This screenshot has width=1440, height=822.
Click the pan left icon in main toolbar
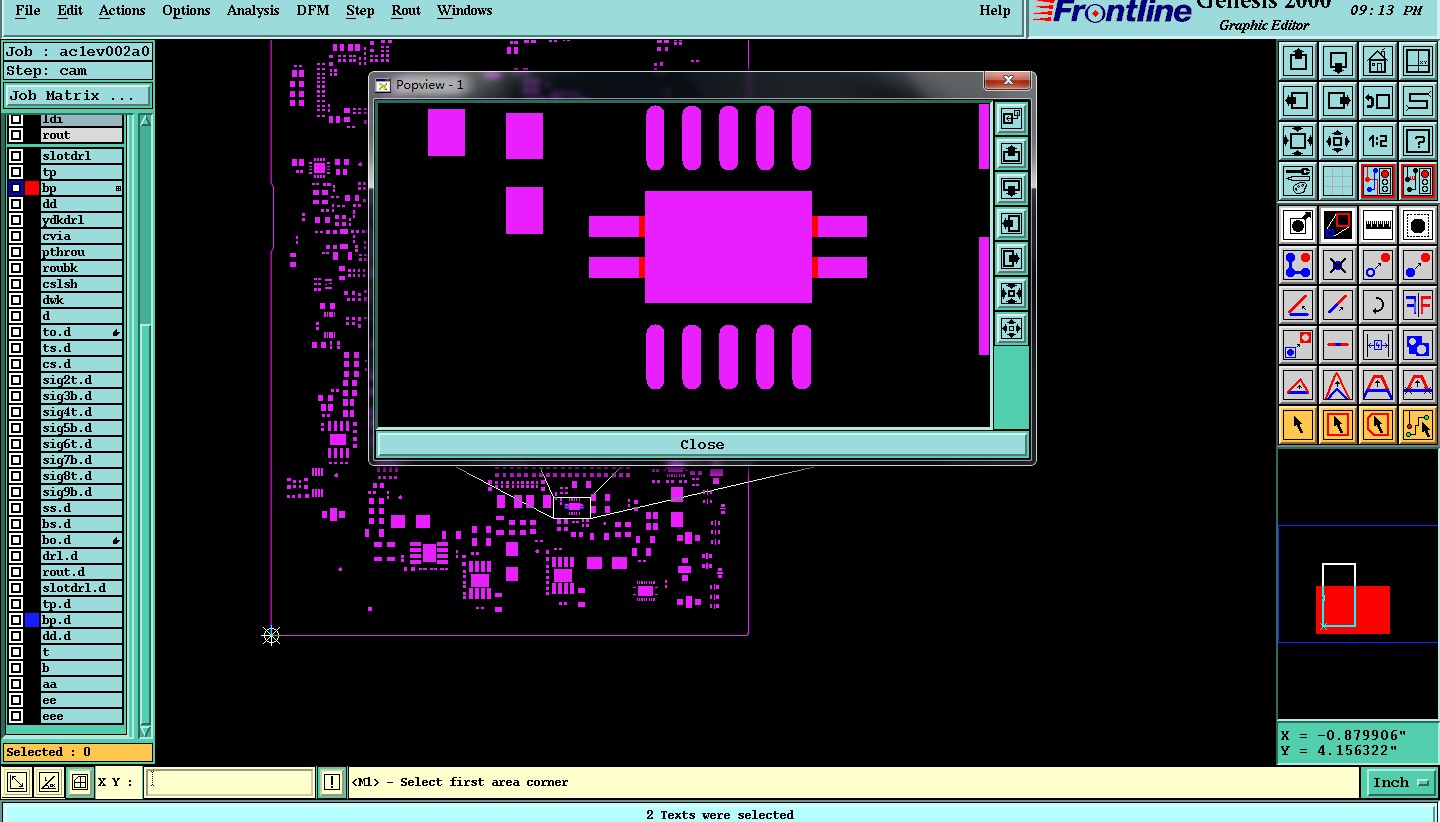(1298, 101)
